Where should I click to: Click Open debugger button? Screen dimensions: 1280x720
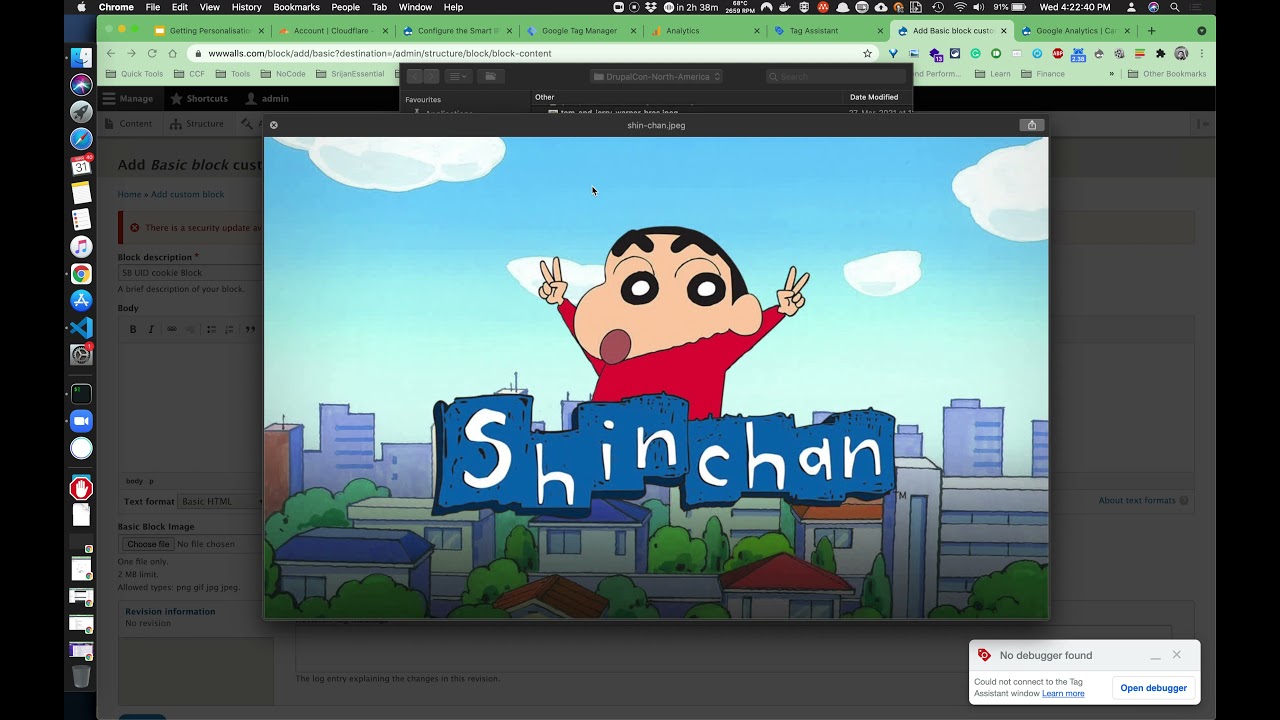coord(1153,688)
